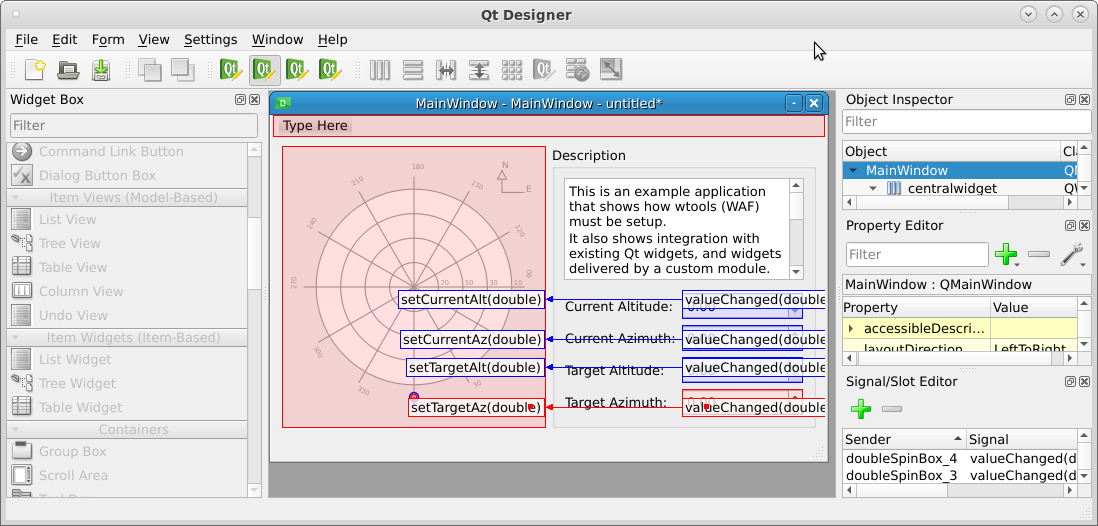The width and height of the screenshot is (1098, 526).
Task: Click the New Form toolbar icon
Action: (35, 70)
